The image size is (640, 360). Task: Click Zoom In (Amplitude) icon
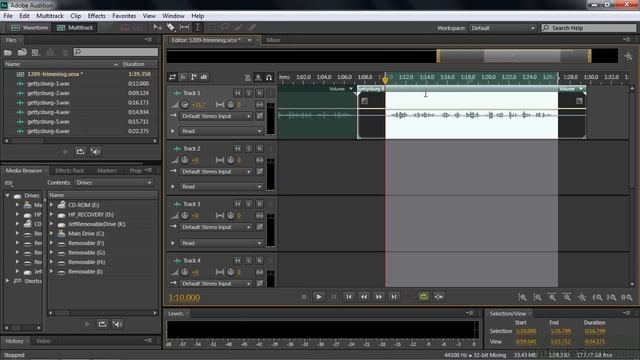coord(522,297)
